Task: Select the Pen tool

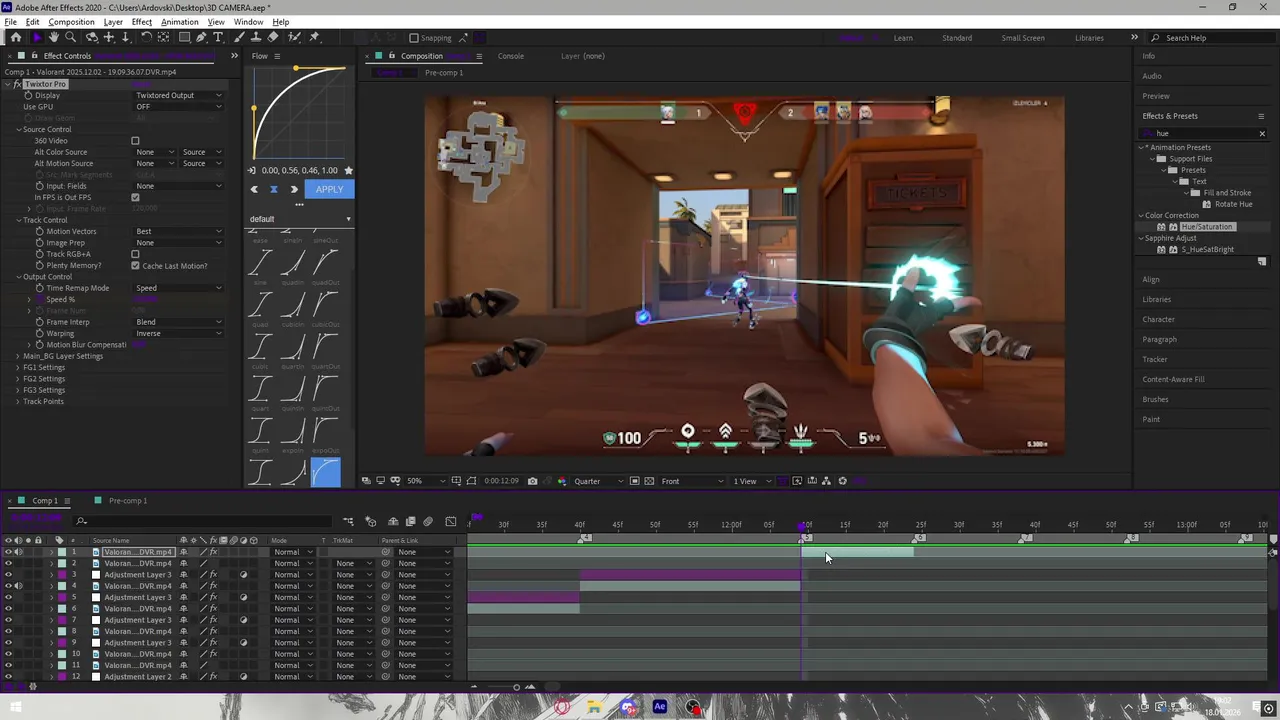Action: 201,37
